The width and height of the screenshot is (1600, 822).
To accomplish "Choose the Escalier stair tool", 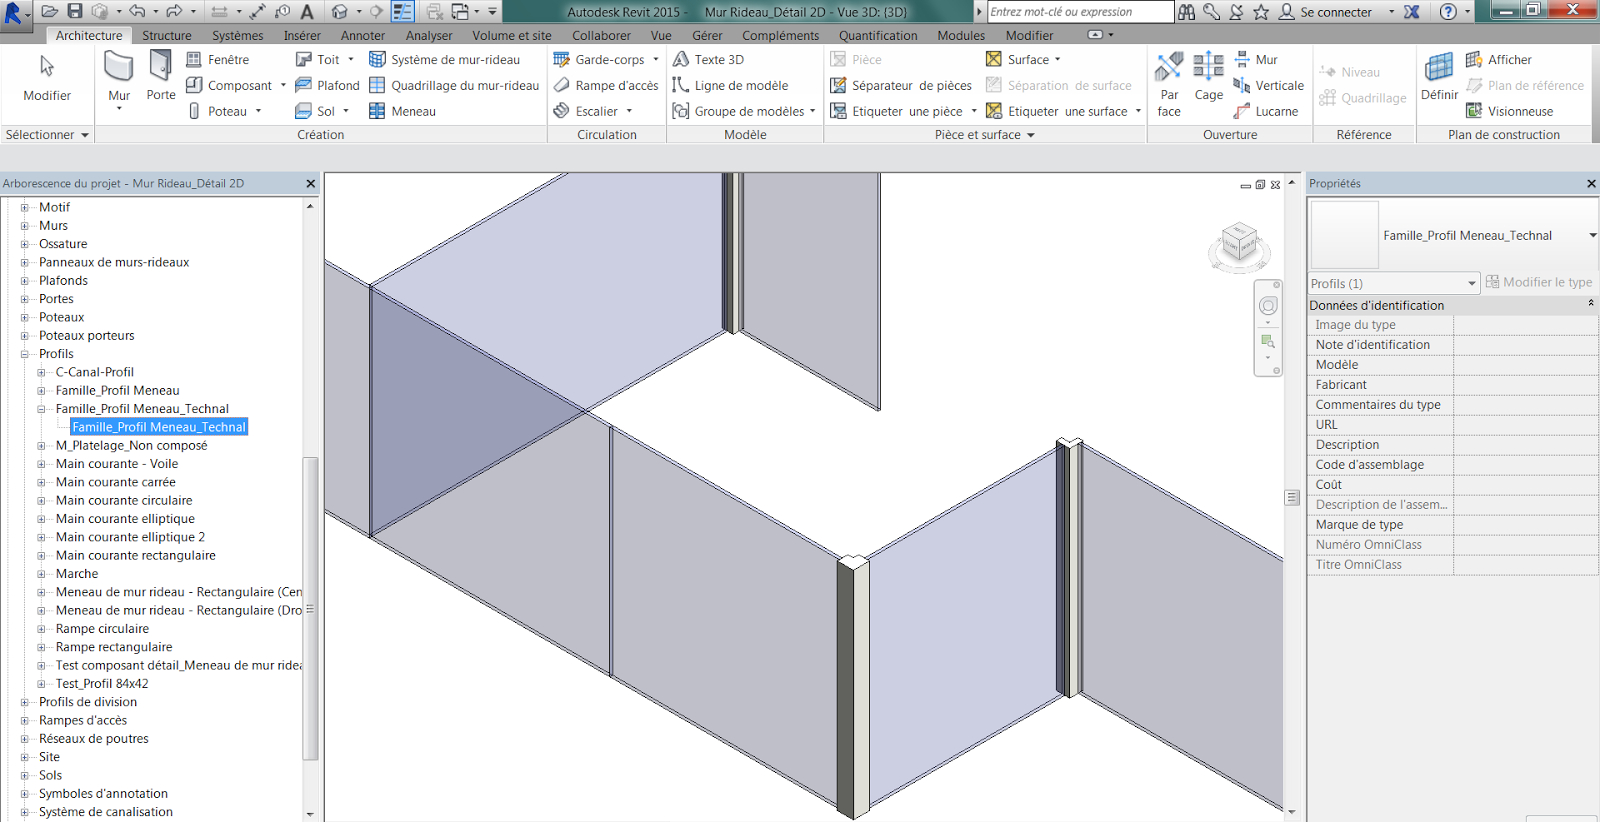I will pos(595,112).
